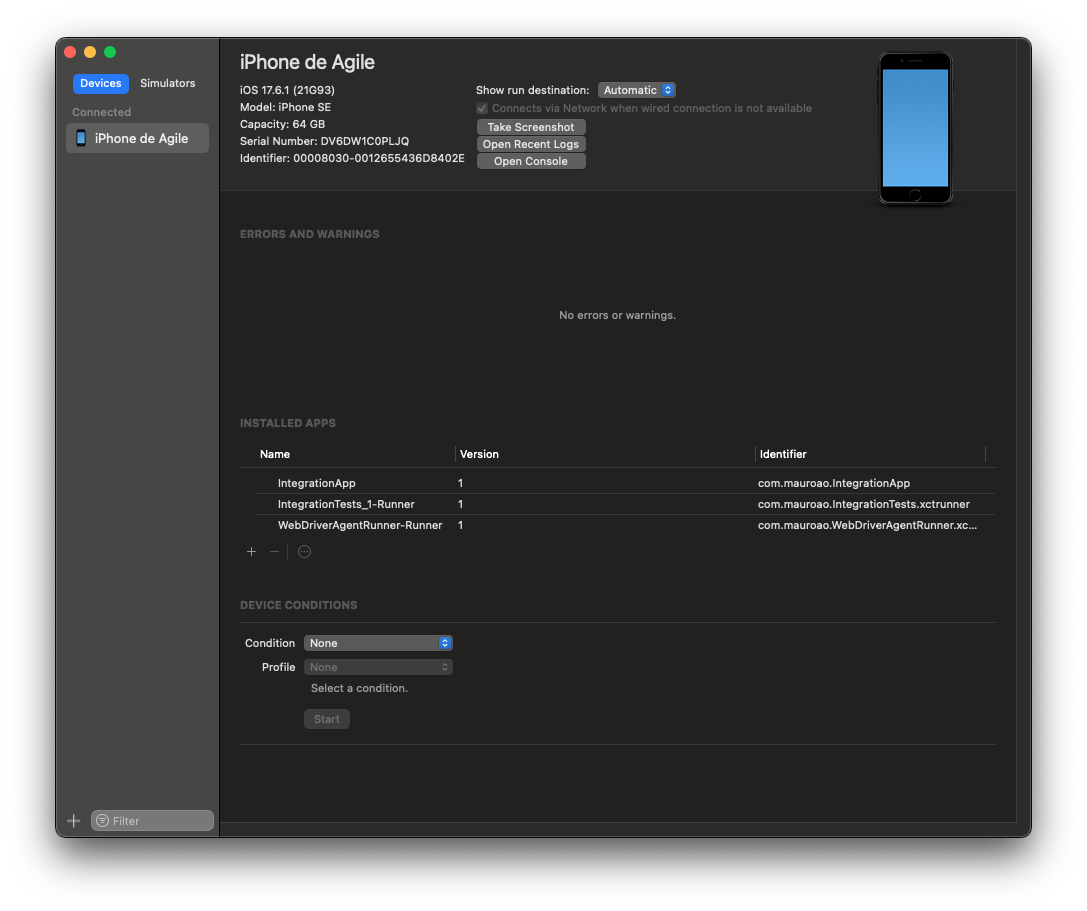Select the Devices tab
Screen dimensions: 1087x911
click(x=100, y=83)
